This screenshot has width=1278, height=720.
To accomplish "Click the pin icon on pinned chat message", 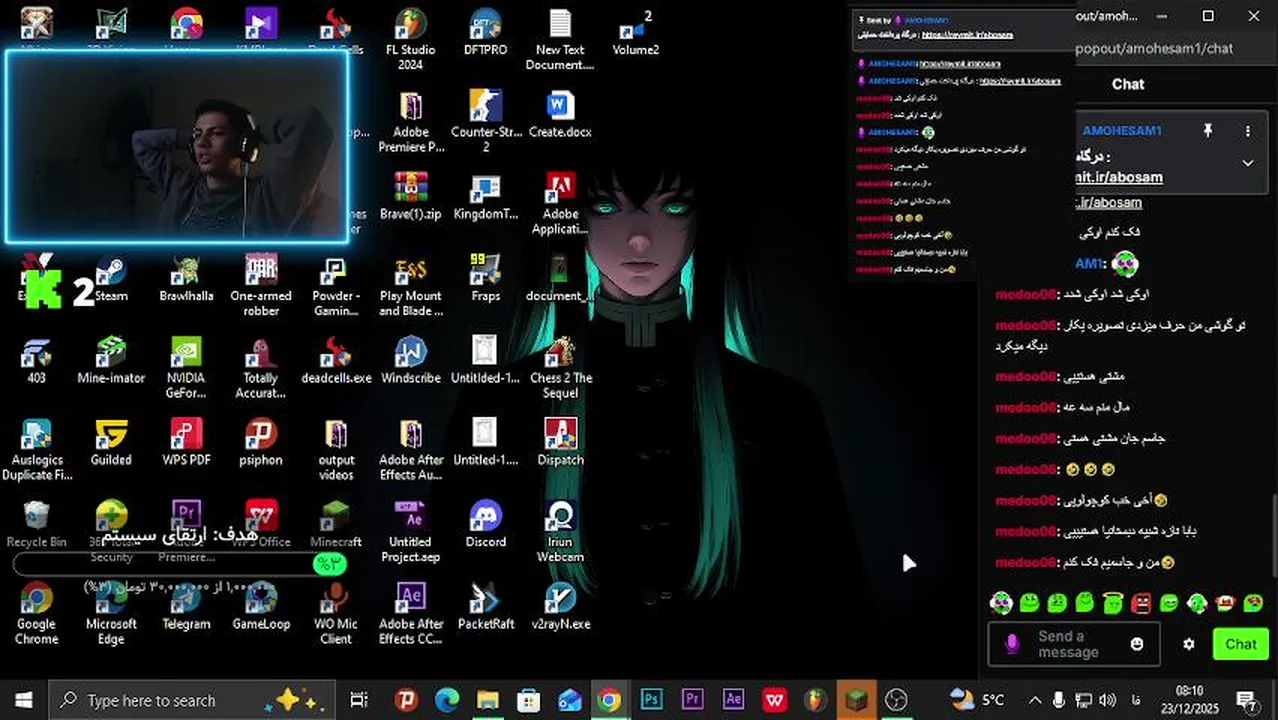I will point(1208,131).
